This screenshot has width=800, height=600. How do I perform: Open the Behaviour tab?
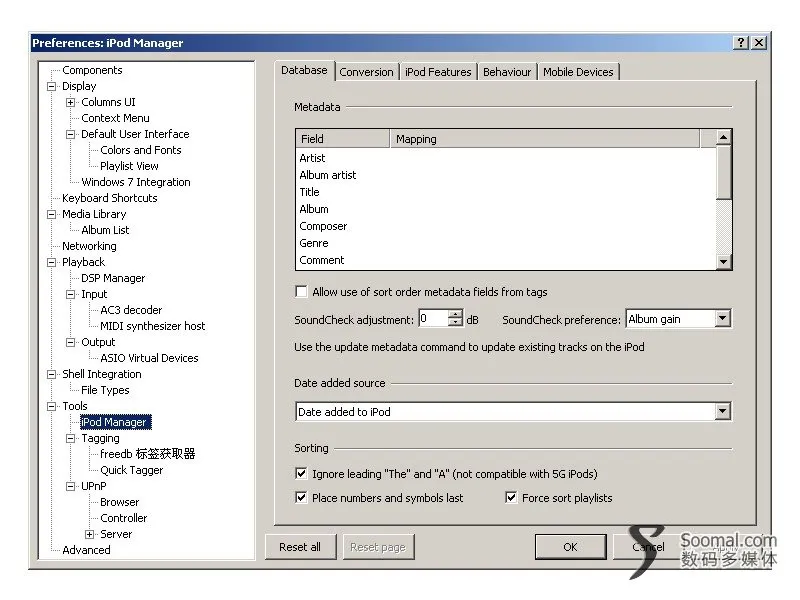[x=507, y=72]
